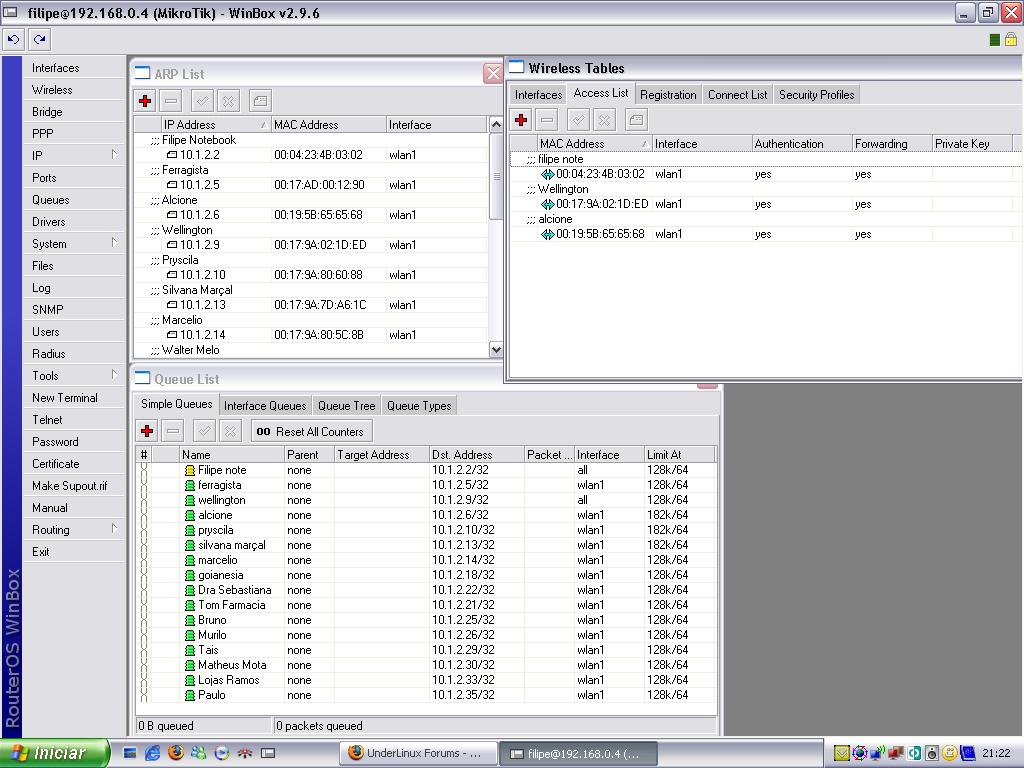This screenshot has height=768, width=1024.
Task: Click the comment button in ARP List toolbar
Action: (260, 101)
